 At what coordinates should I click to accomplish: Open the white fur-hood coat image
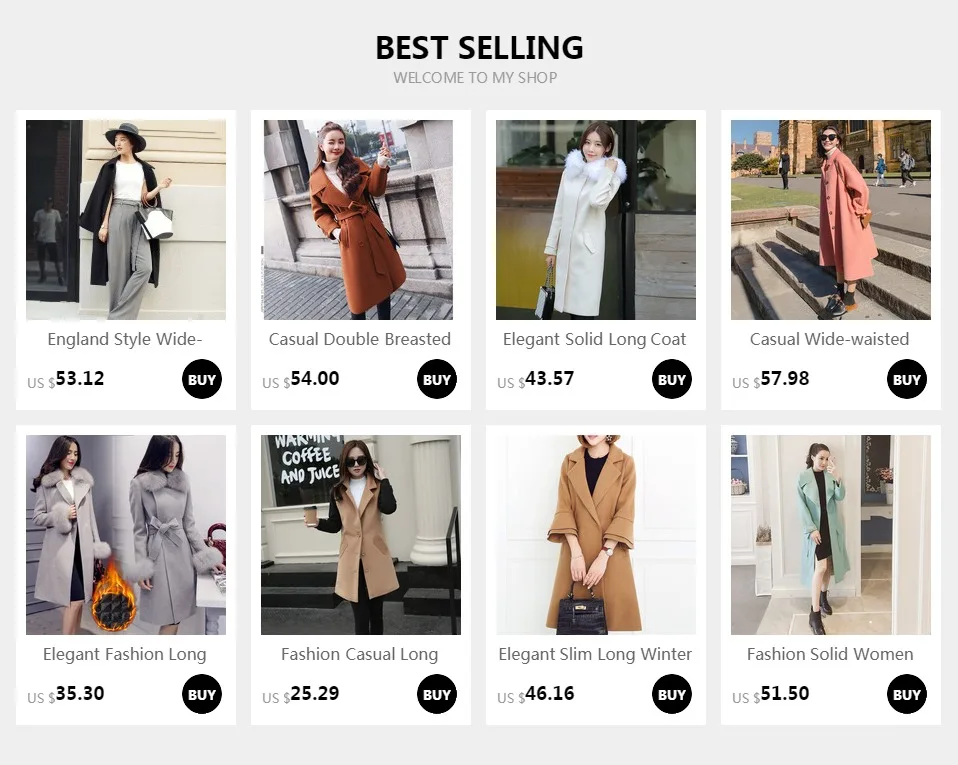click(596, 219)
